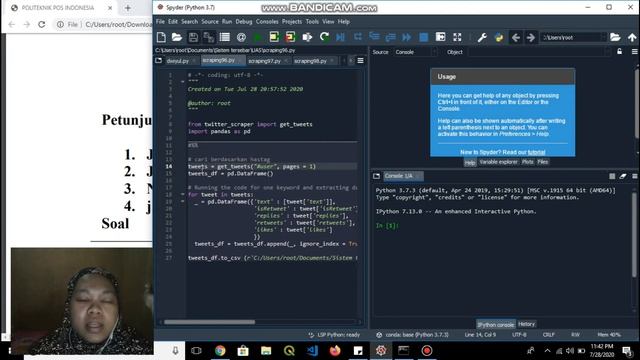Viewport: 640px width, 360px height.
Task: Switch to dwiyul.py editor tab
Action: point(178,61)
